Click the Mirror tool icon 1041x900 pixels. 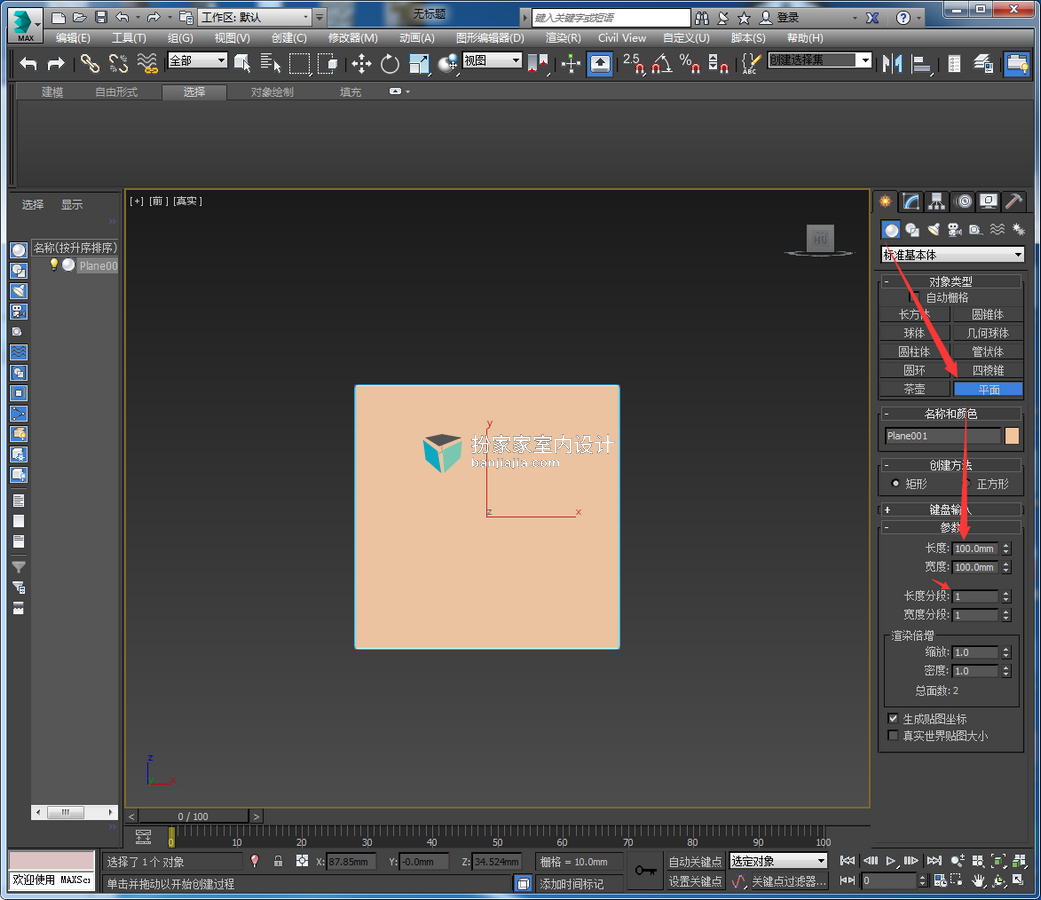(892, 64)
